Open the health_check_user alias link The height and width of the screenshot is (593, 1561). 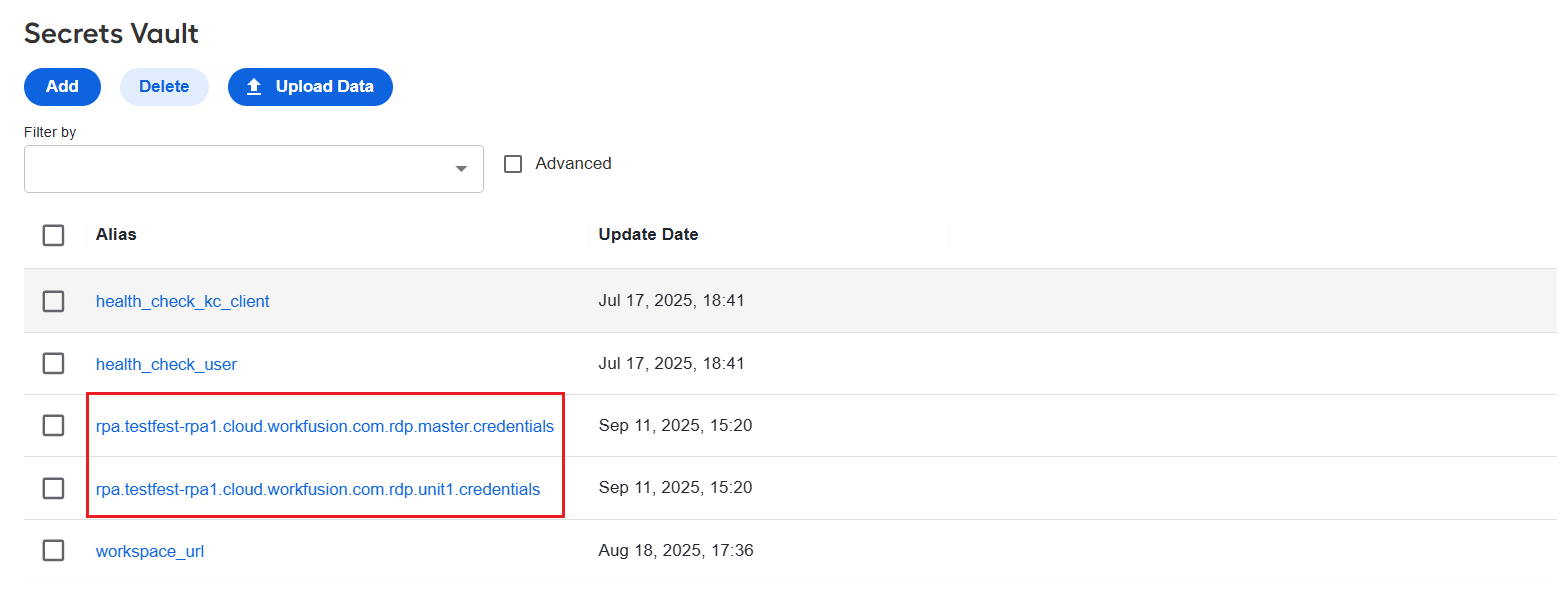click(x=166, y=364)
